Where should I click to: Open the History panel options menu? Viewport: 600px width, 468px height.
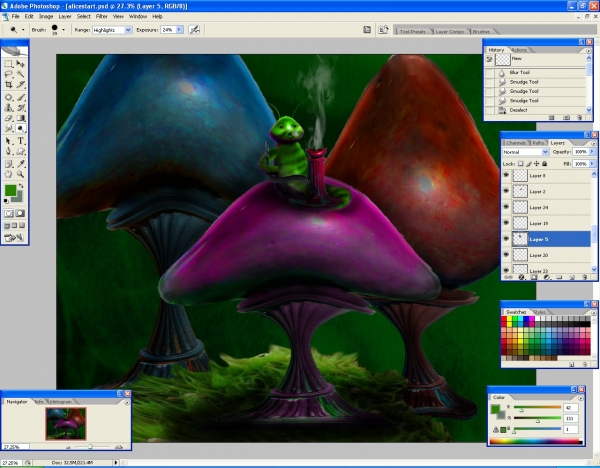[588, 50]
